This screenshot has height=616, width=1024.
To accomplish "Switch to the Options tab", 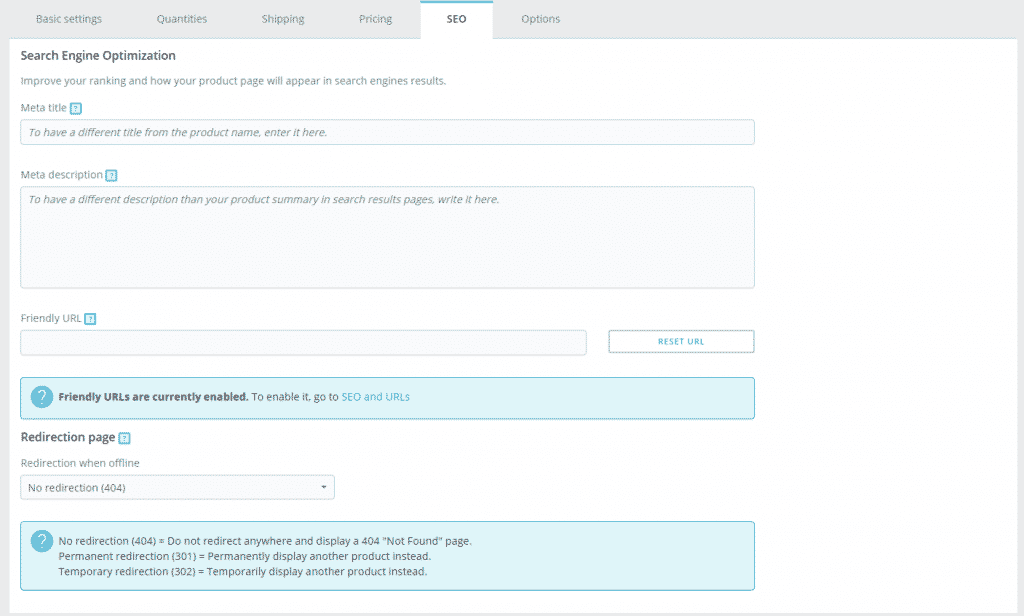I will (540, 18).
